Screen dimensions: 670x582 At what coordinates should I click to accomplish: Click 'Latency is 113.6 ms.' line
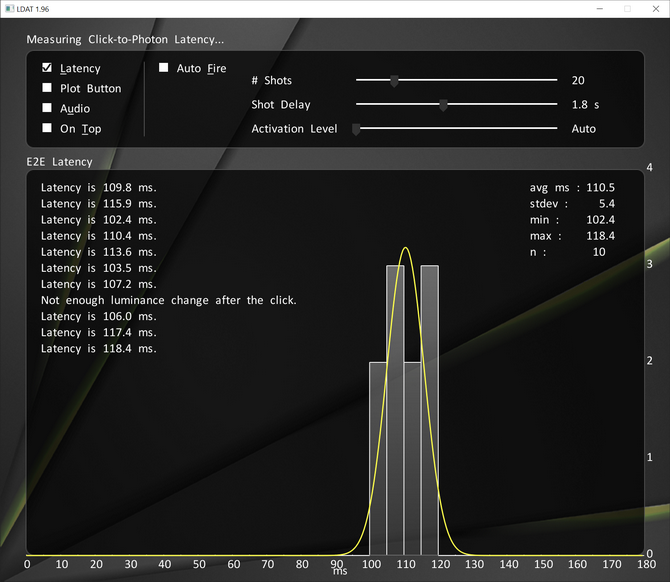point(99,252)
